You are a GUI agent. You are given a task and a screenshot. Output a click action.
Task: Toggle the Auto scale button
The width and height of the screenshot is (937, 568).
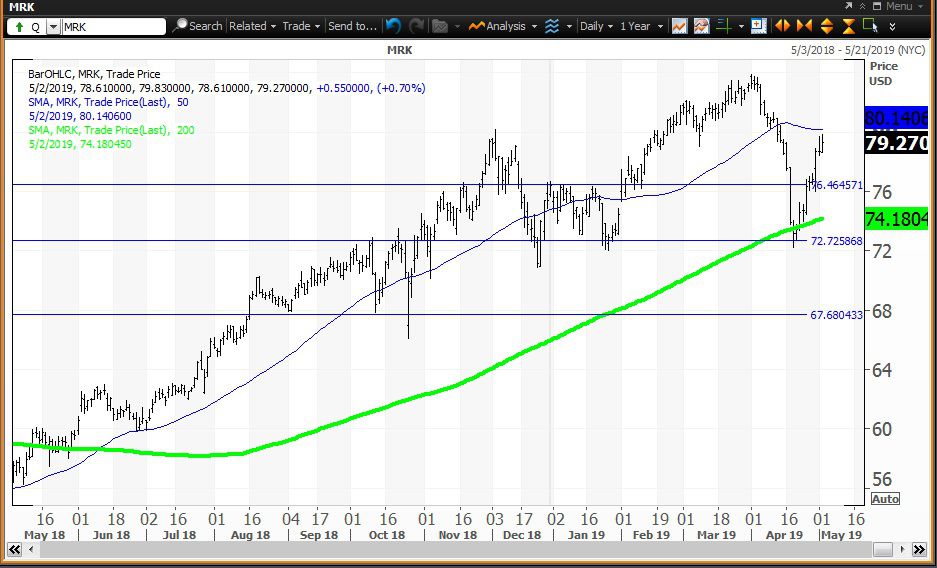click(885, 499)
